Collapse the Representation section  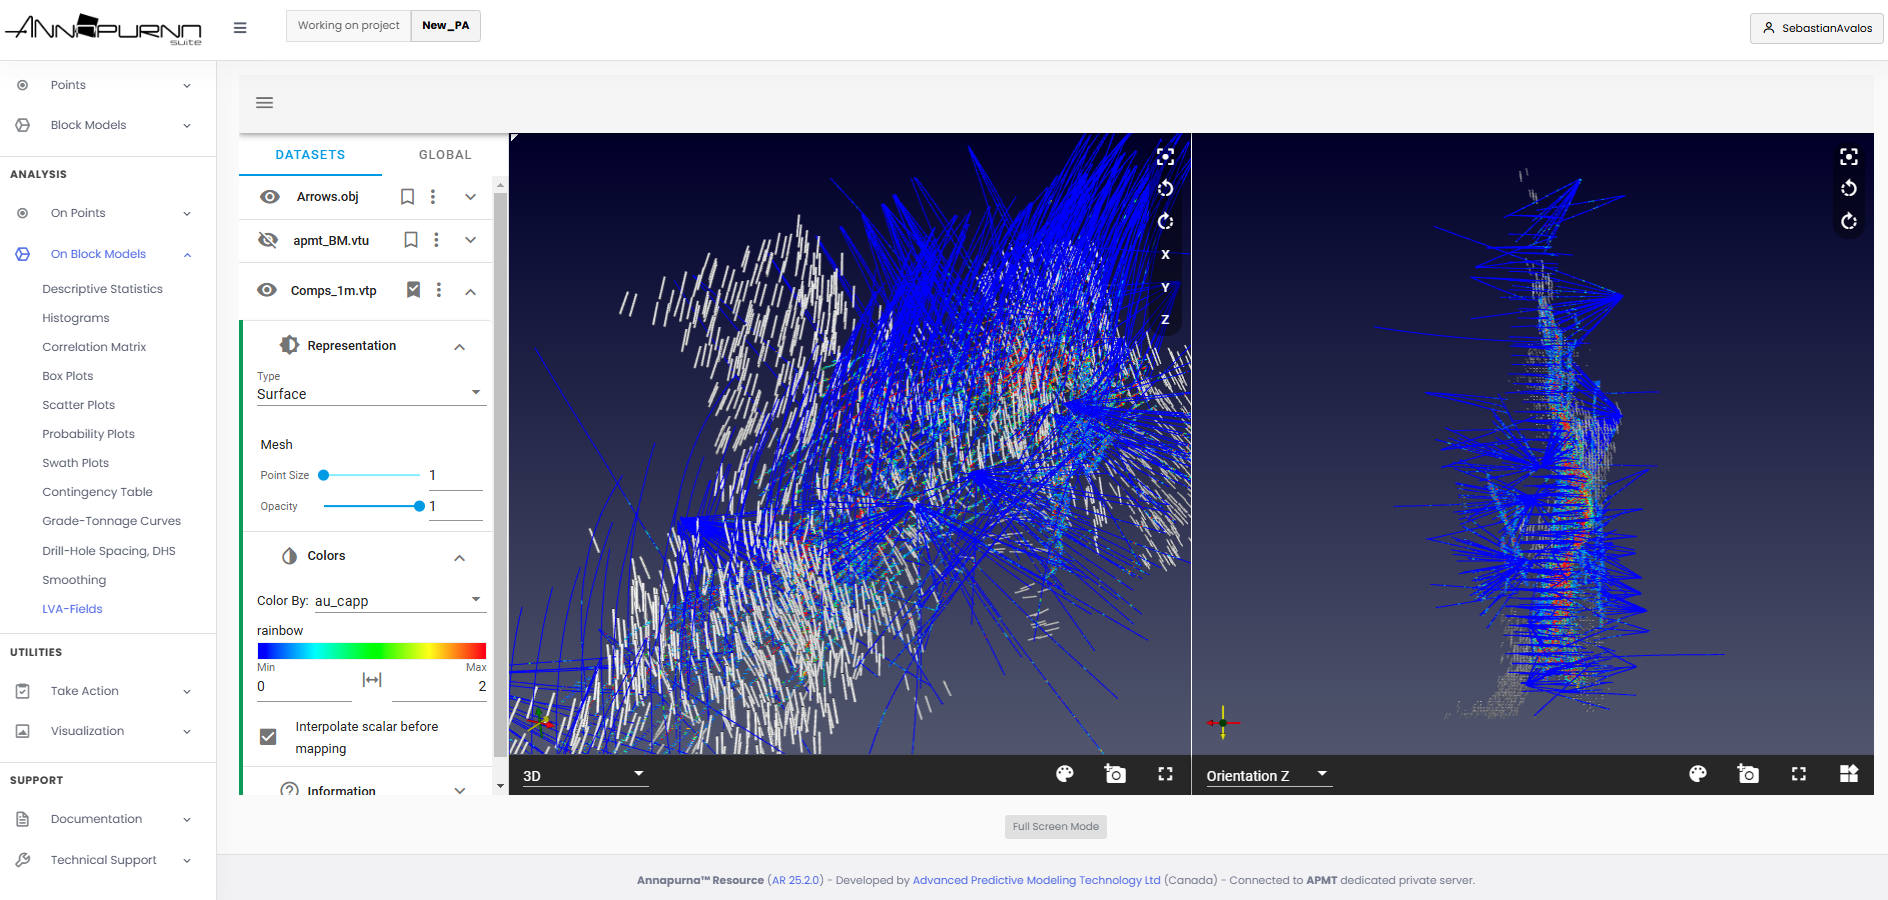(460, 347)
